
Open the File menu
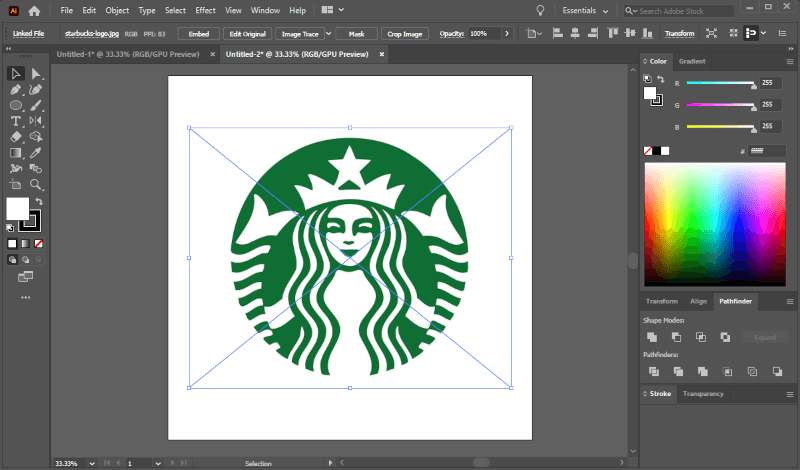[x=66, y=10]
